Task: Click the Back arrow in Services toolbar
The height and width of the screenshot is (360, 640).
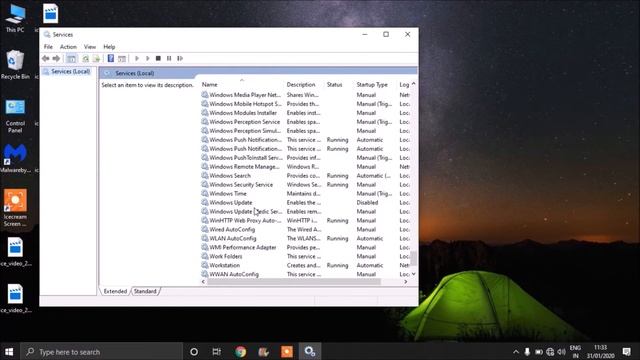Action: [46, 58]
